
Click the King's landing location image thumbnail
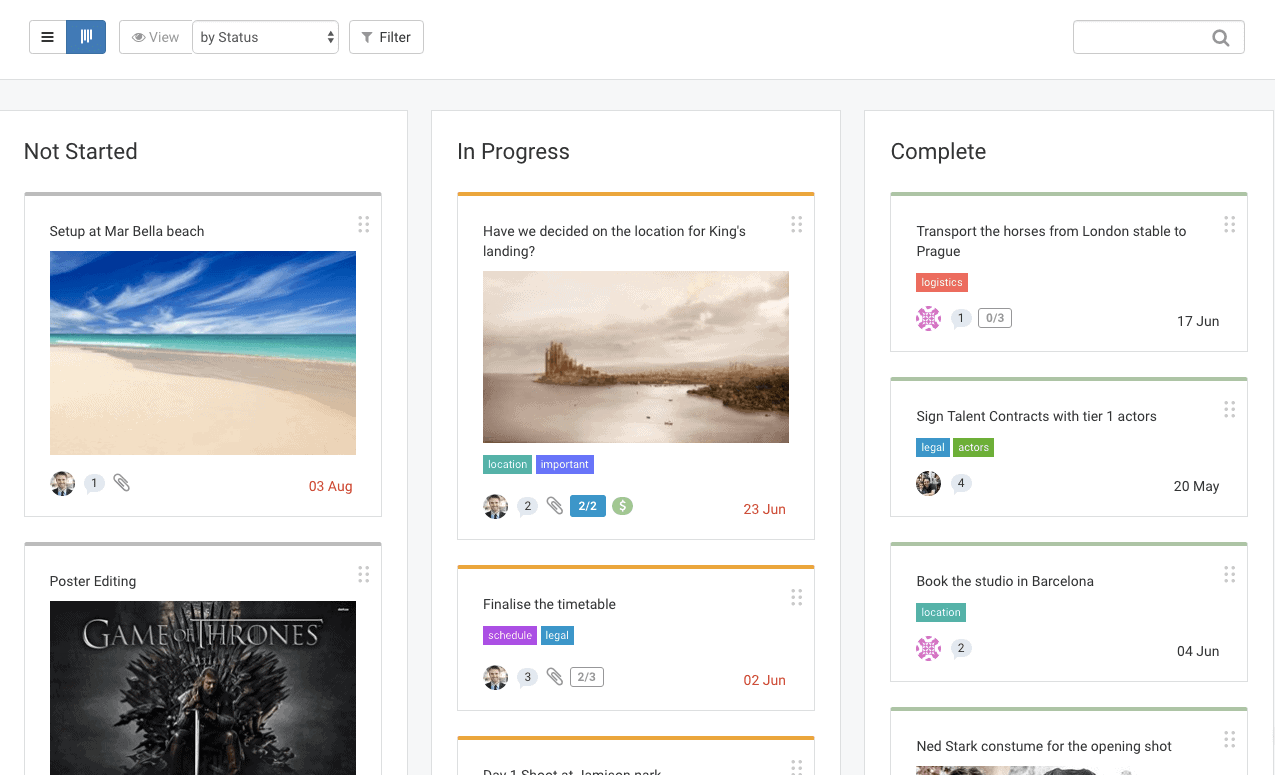coord(636,357)
